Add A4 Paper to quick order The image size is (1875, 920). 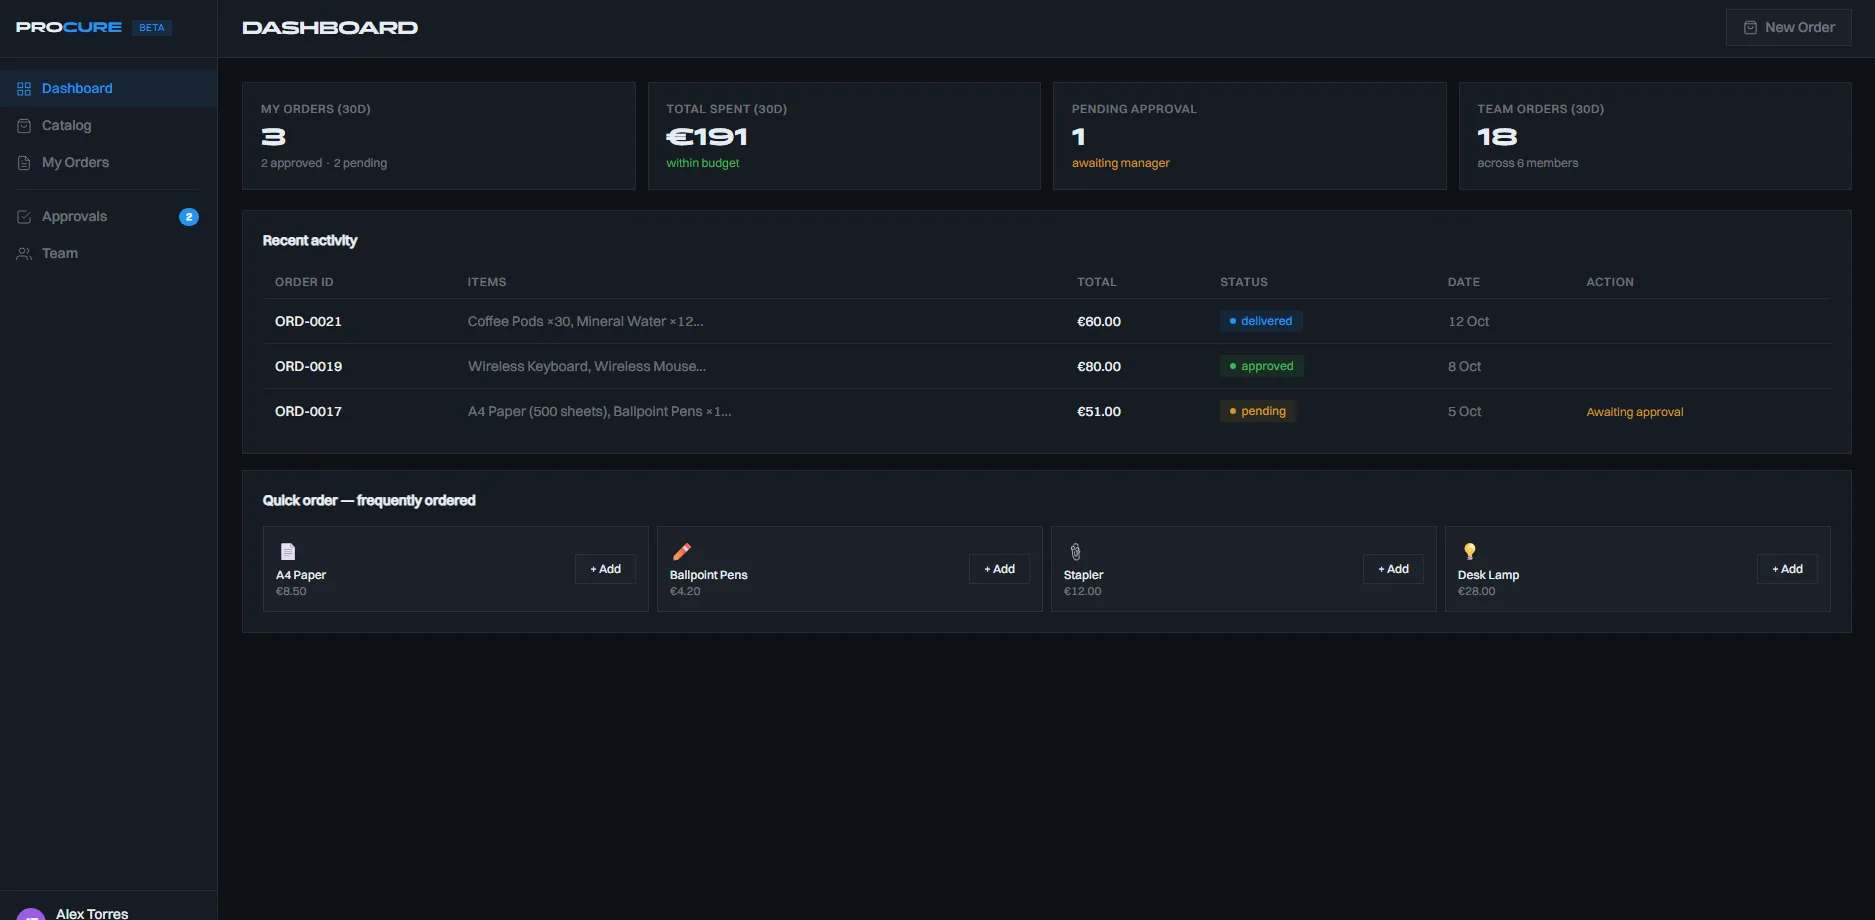click(605, 569)
